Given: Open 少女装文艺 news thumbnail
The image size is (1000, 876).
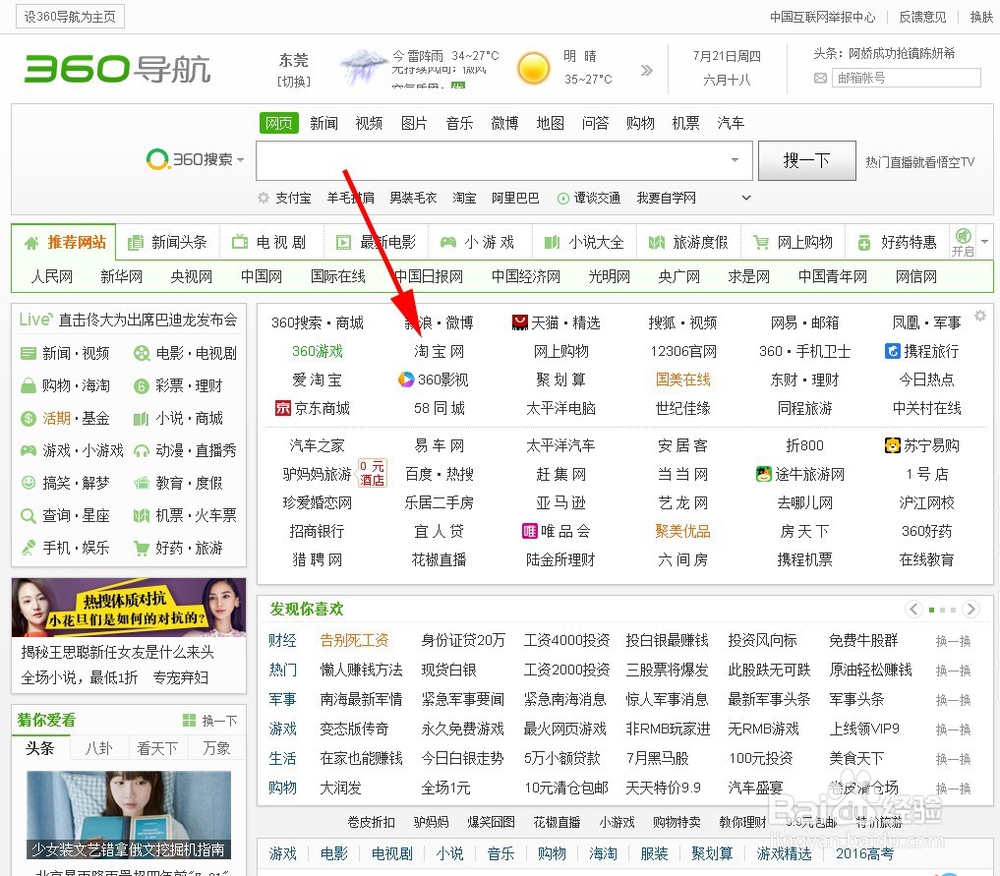Looking at the screenshot, I should pos(129,815).
